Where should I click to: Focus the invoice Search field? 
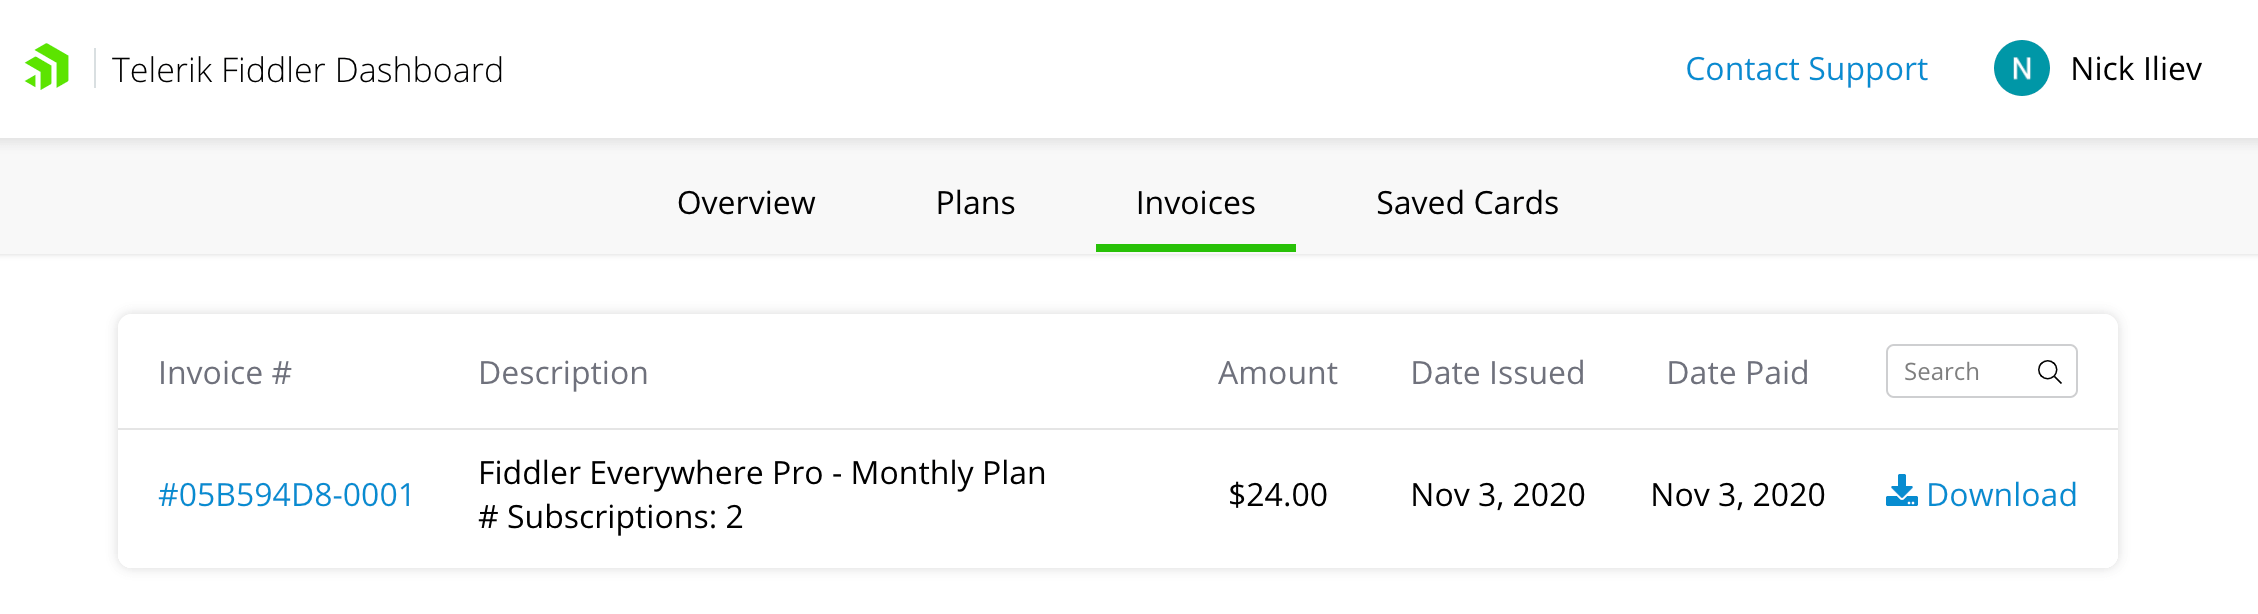coord(1981,371)
